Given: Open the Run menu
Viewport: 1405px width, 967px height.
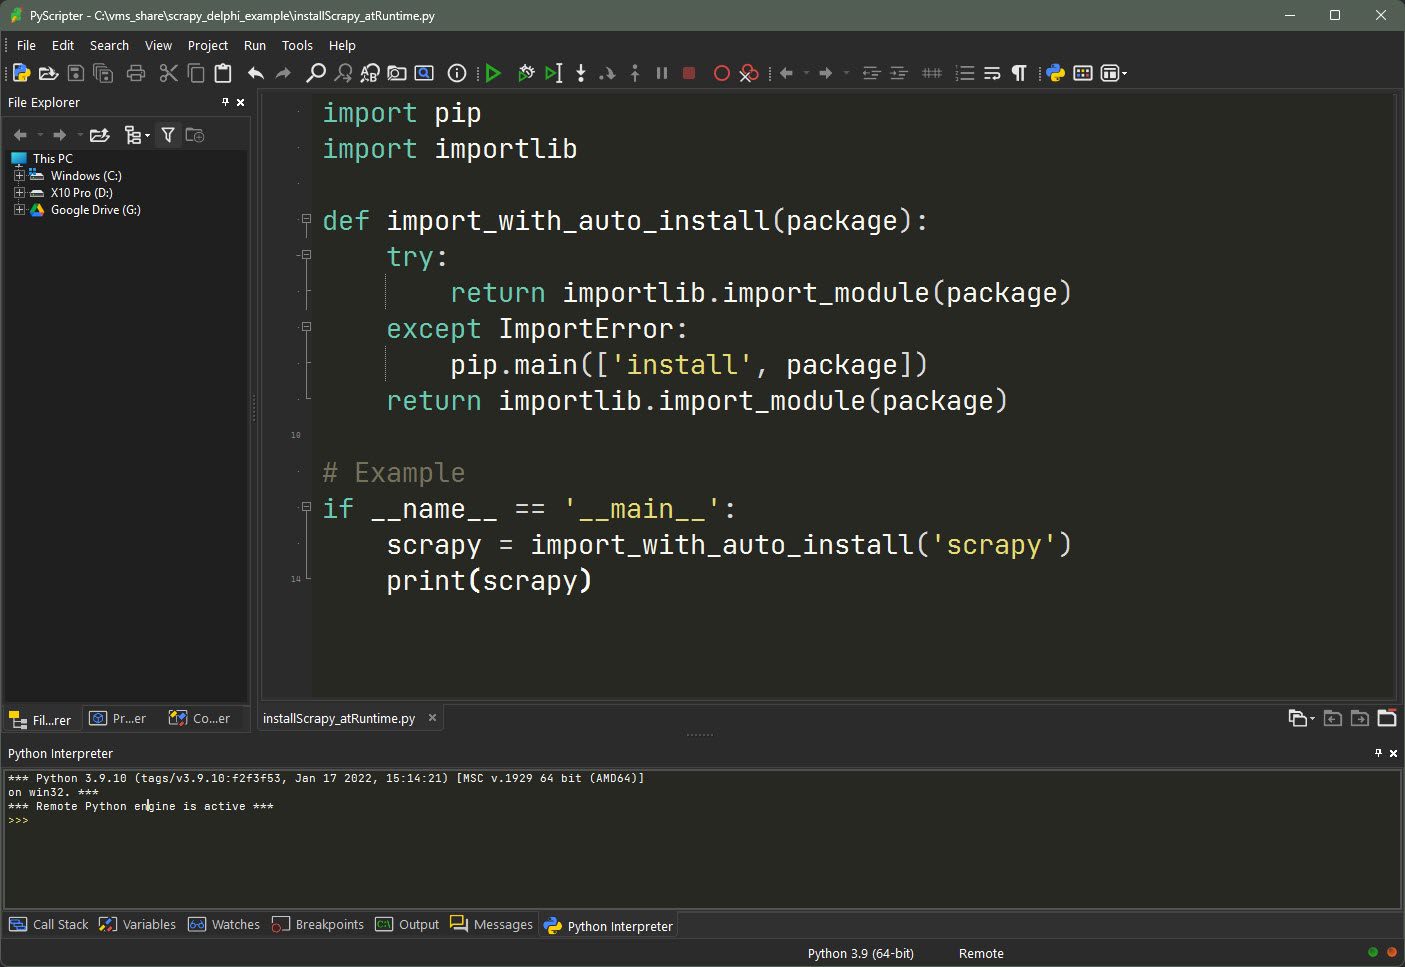Looking at the screenshot, I should pyautogui.click(x=255, y=45).
